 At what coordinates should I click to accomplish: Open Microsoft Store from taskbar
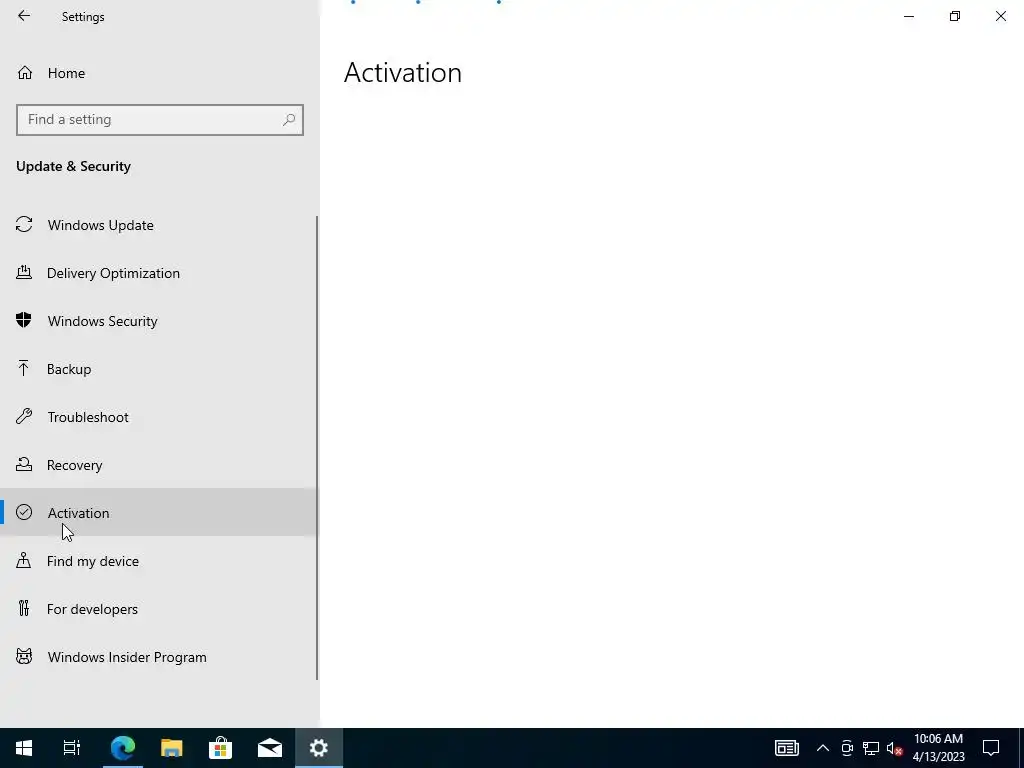pyautogui.click(x=221, y=748)
